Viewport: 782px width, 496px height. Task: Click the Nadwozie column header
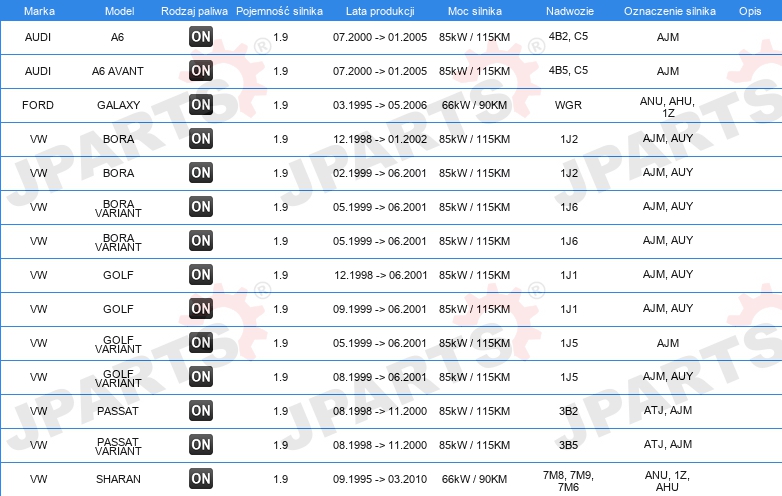click(x=570, y=11)
